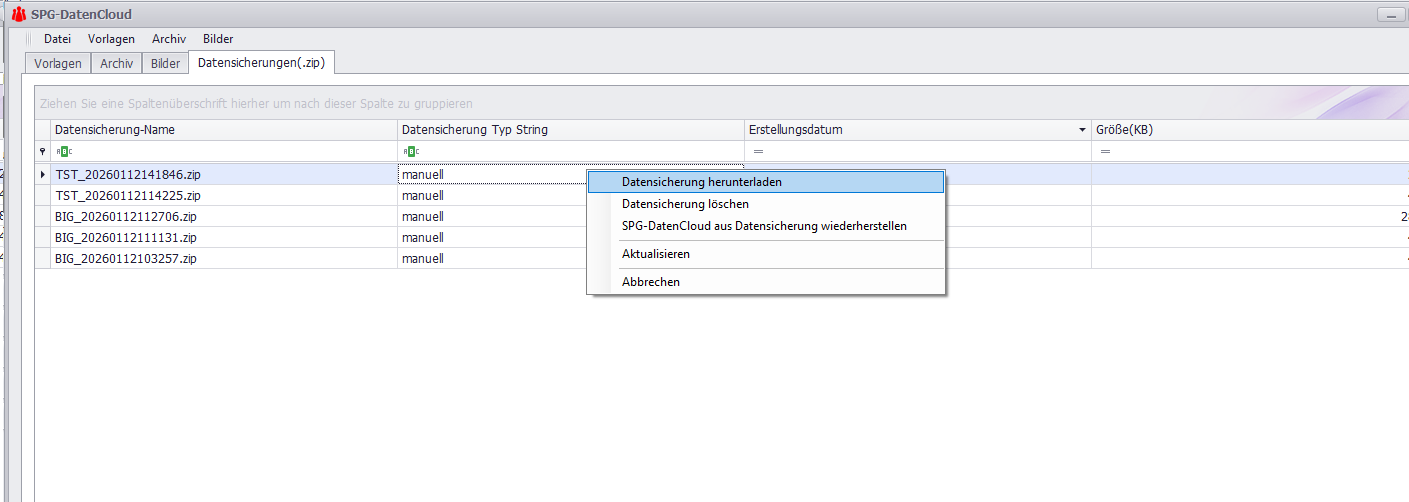Image resolution: width=1409 pixels, height=502 pixels.
Task: Click the menu bar drag handle grip
Action: coord(29,39)
